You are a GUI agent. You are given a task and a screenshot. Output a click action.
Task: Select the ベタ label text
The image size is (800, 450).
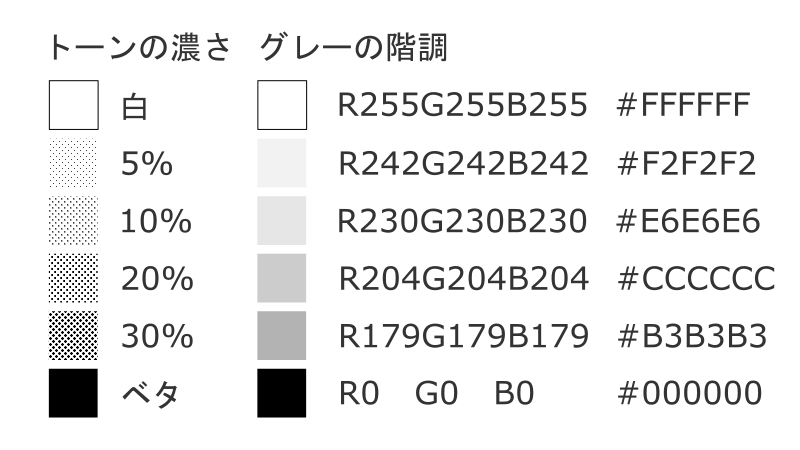[x=150, y=394]
